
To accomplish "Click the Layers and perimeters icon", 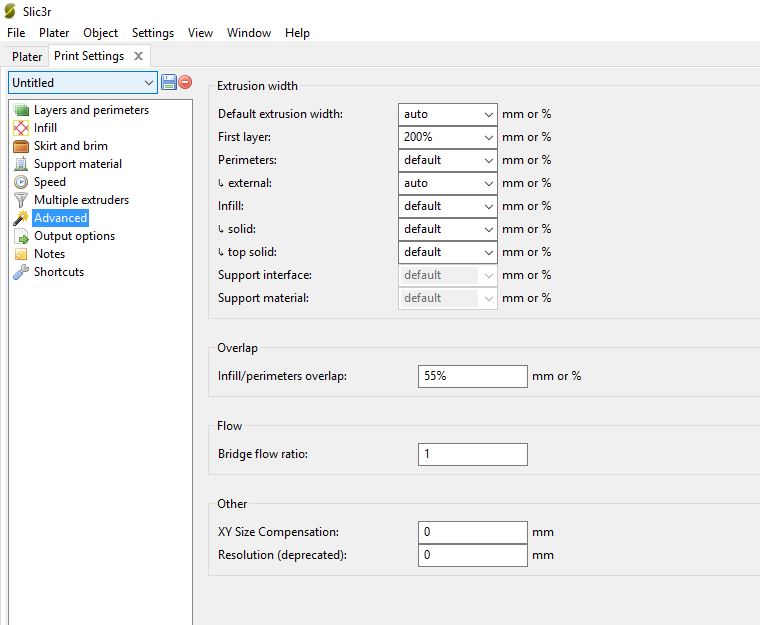I will click(21, 110).
